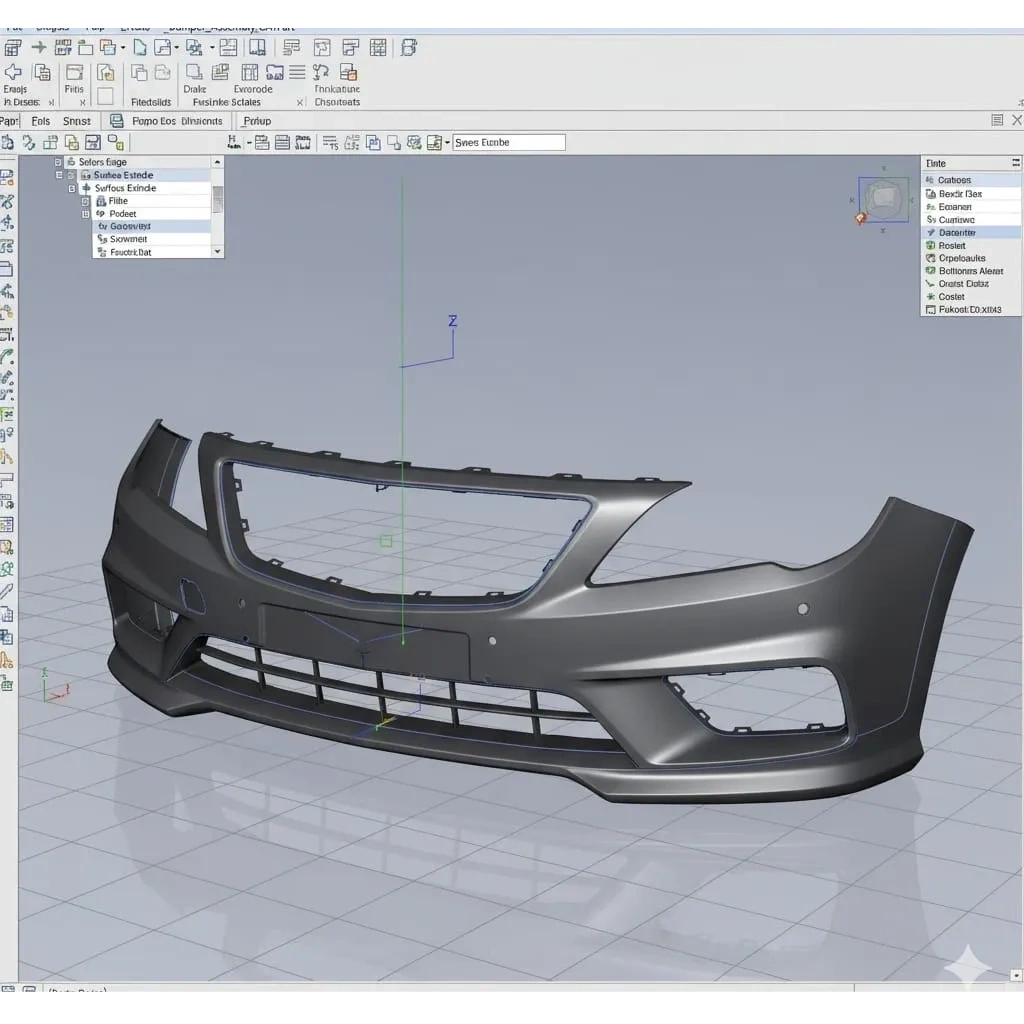Click the left-pointing arrow icon above Eraojs
This screenshot has height=1024, width=1024.
13,72
